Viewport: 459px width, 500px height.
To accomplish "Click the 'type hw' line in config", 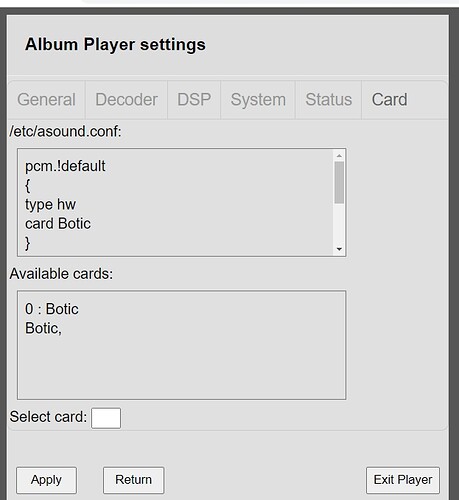I will (x=50, y=205).
